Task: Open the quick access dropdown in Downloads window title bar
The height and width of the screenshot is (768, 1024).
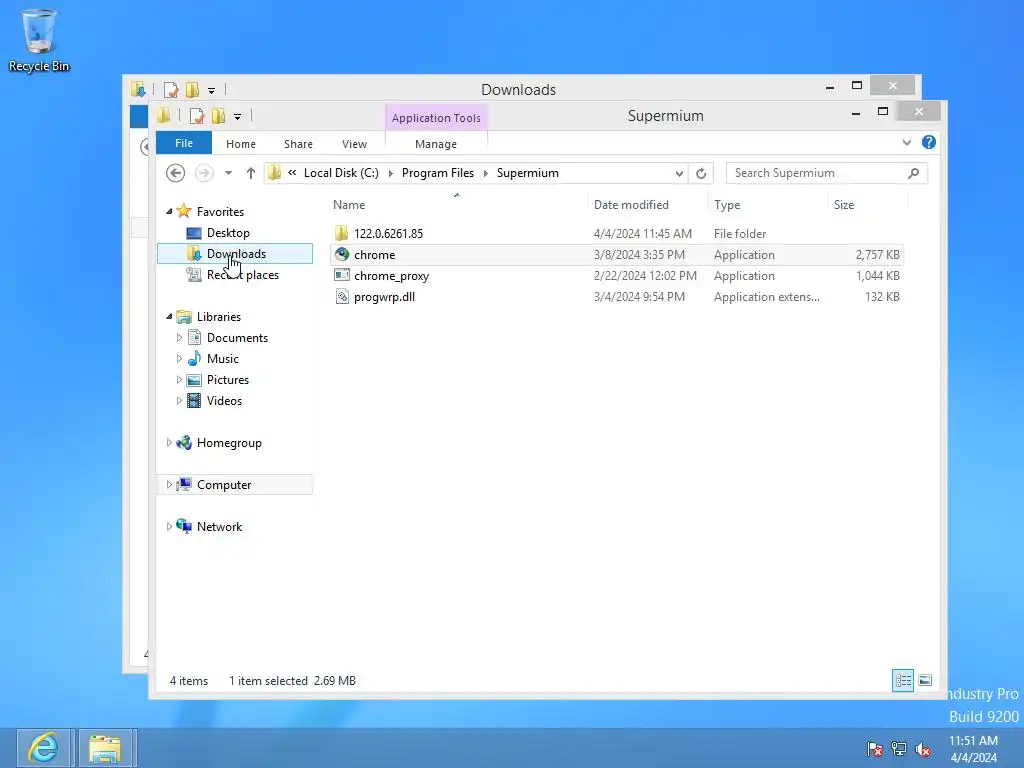Action: tap(212, 91)
